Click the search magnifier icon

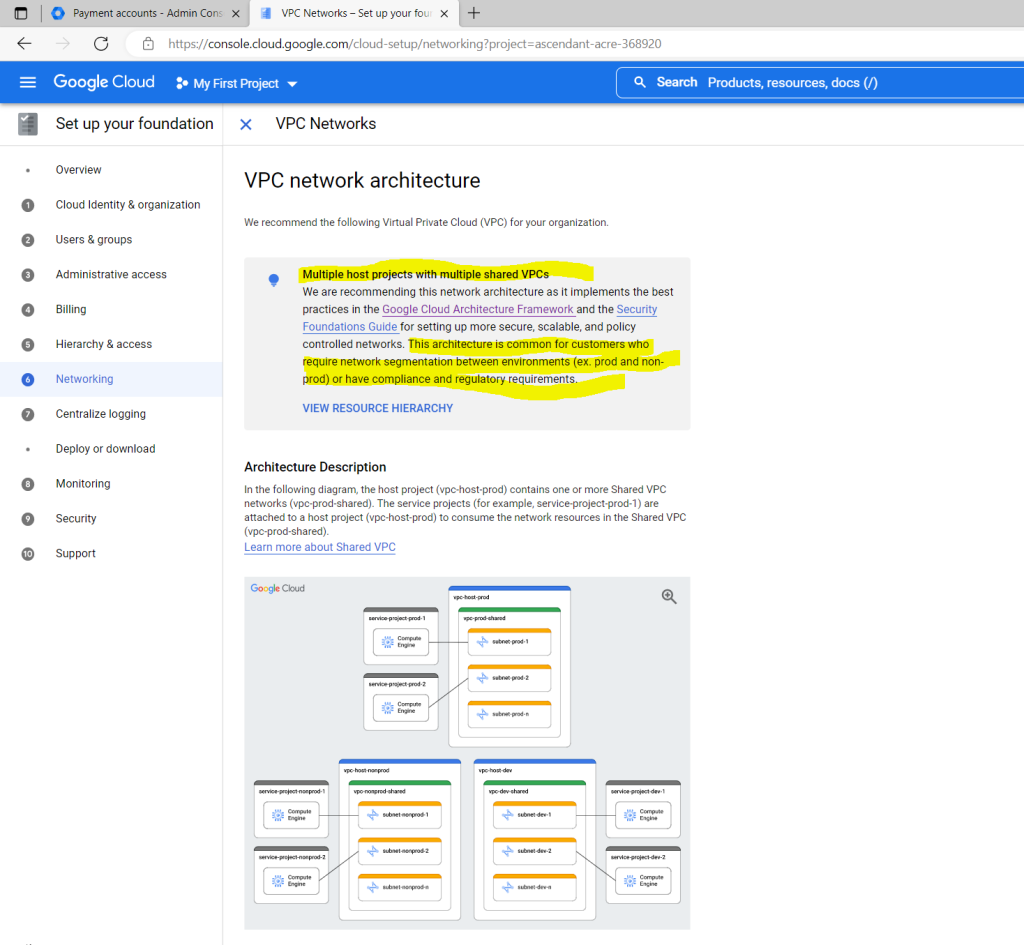[x=640, y=82]
